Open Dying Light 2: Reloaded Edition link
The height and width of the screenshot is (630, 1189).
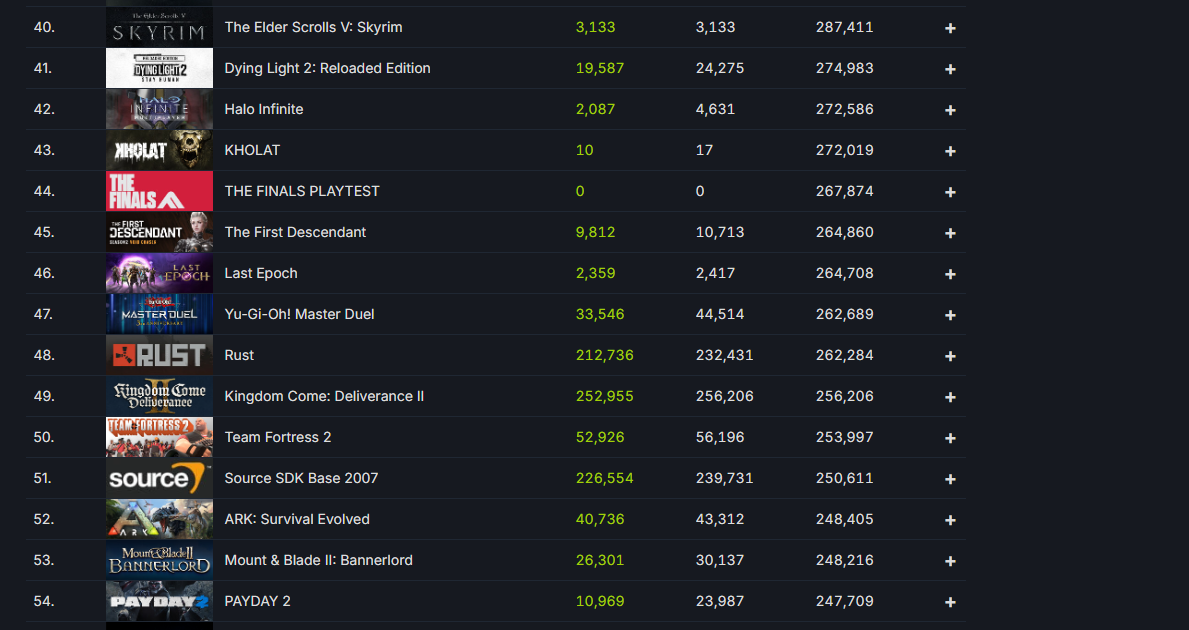(328, 68)
